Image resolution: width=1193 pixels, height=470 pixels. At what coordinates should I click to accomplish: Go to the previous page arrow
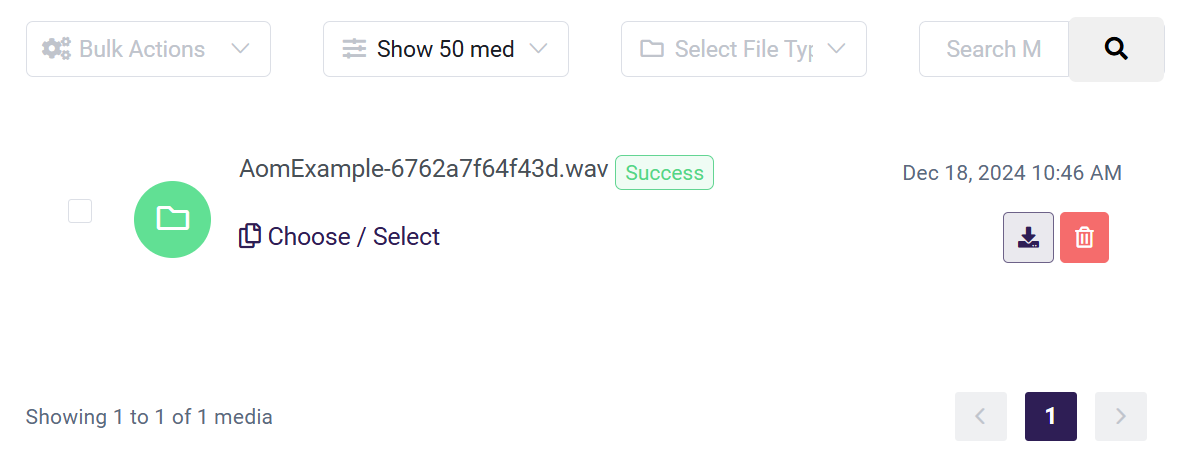980,416
